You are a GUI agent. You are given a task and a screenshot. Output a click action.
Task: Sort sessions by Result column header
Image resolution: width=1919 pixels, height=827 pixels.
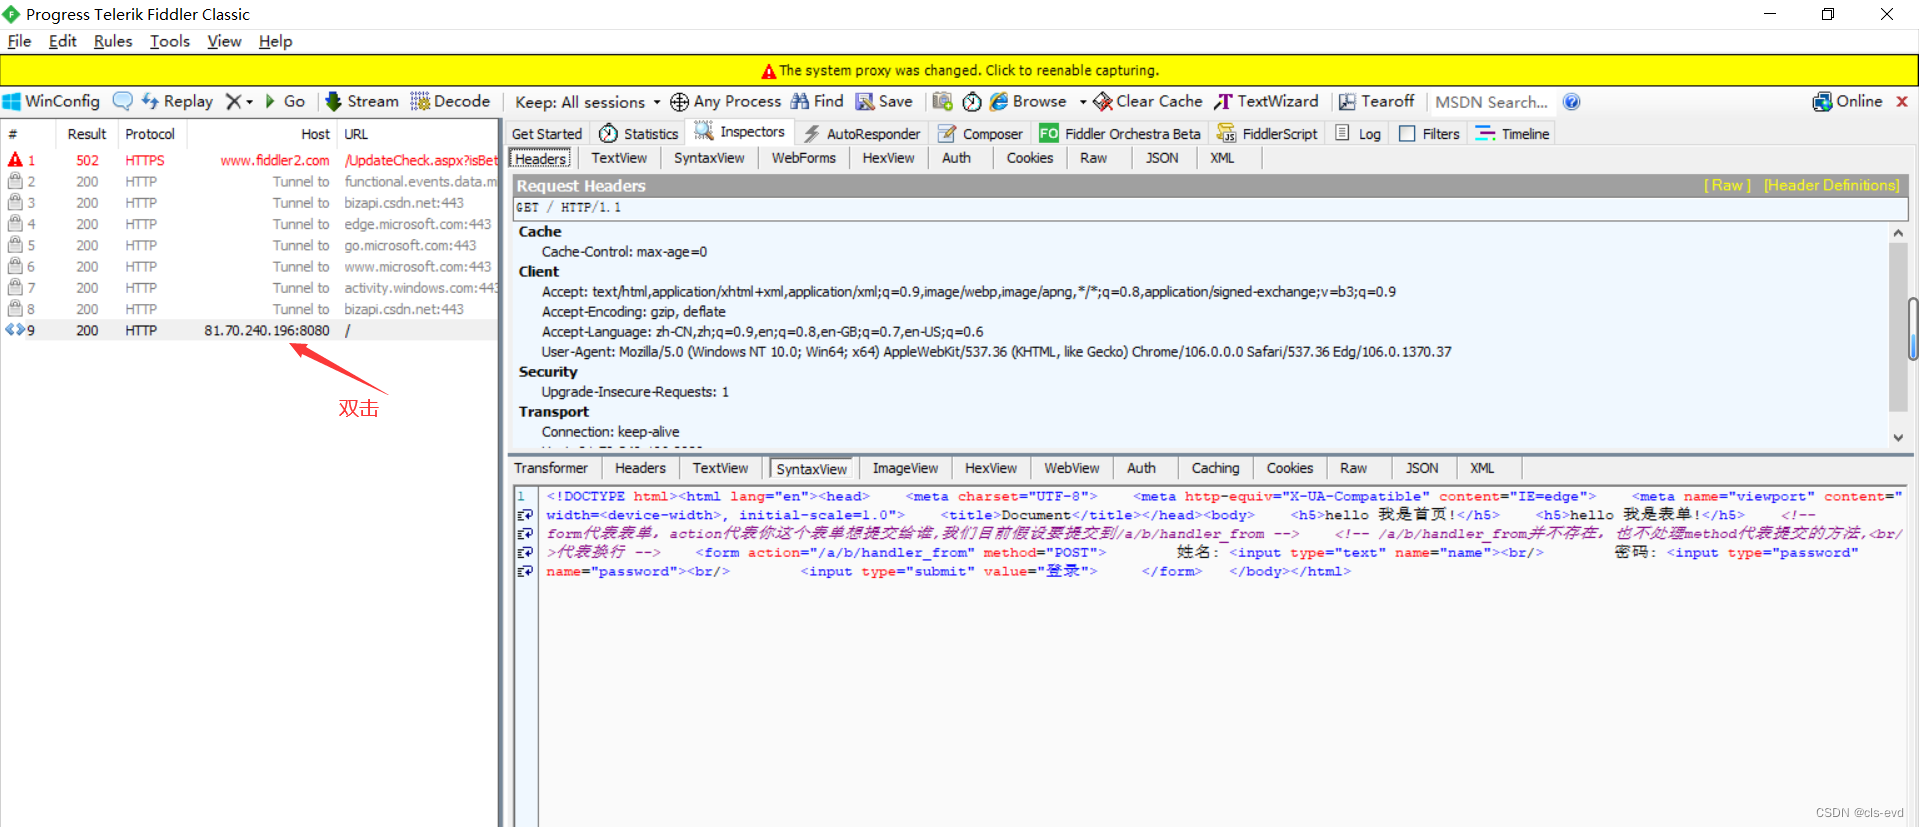click(x=87, y=134)
